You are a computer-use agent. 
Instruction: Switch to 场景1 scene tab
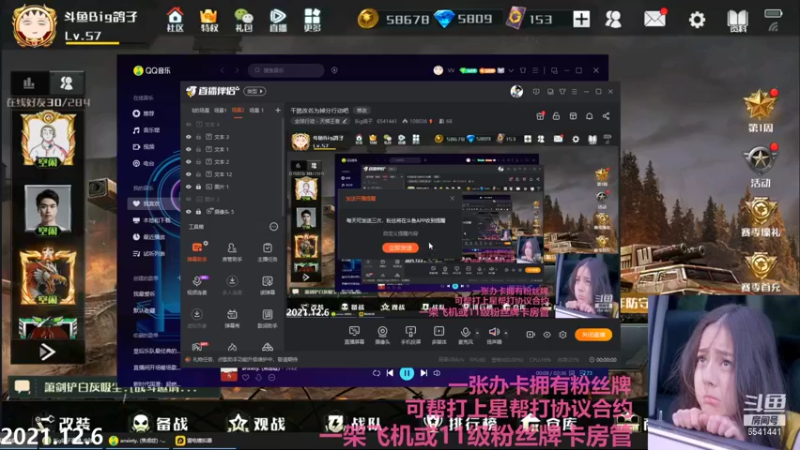(220, 110)
